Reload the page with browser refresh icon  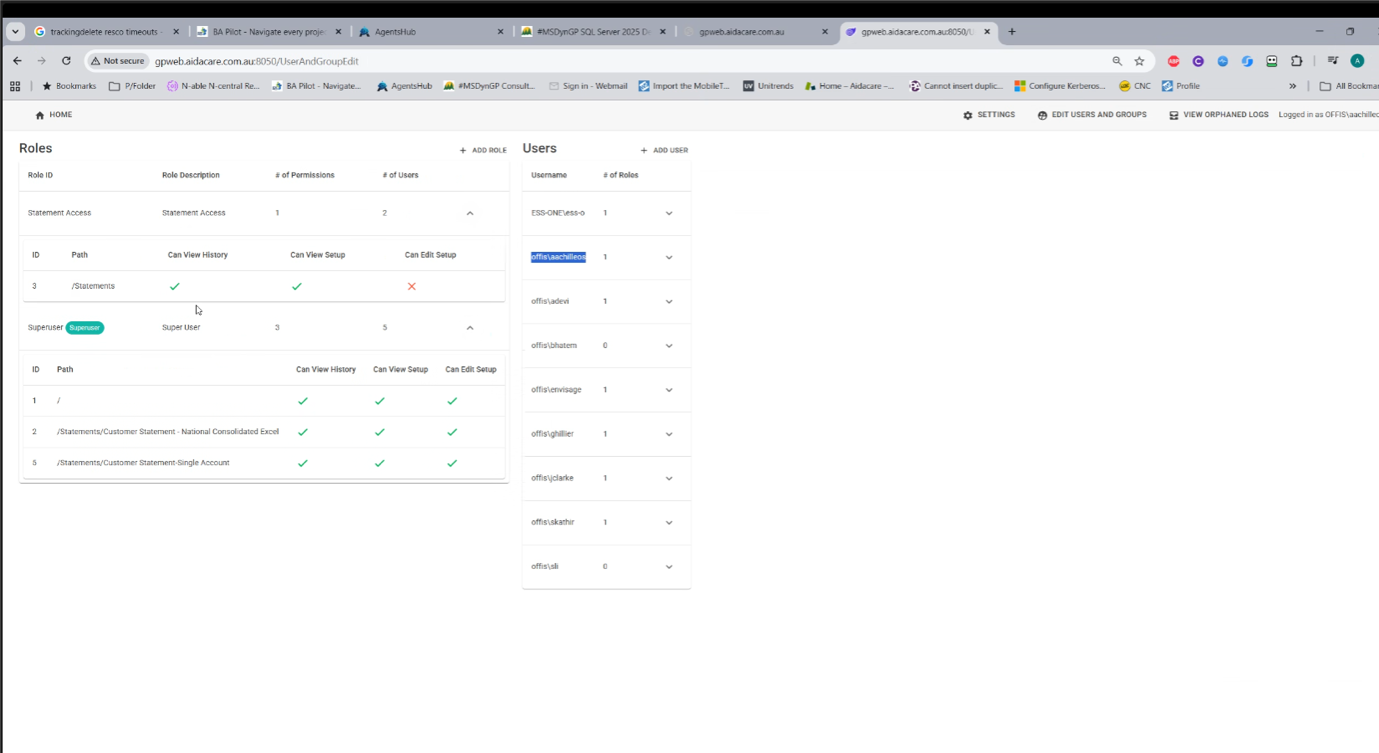[66, 61]
